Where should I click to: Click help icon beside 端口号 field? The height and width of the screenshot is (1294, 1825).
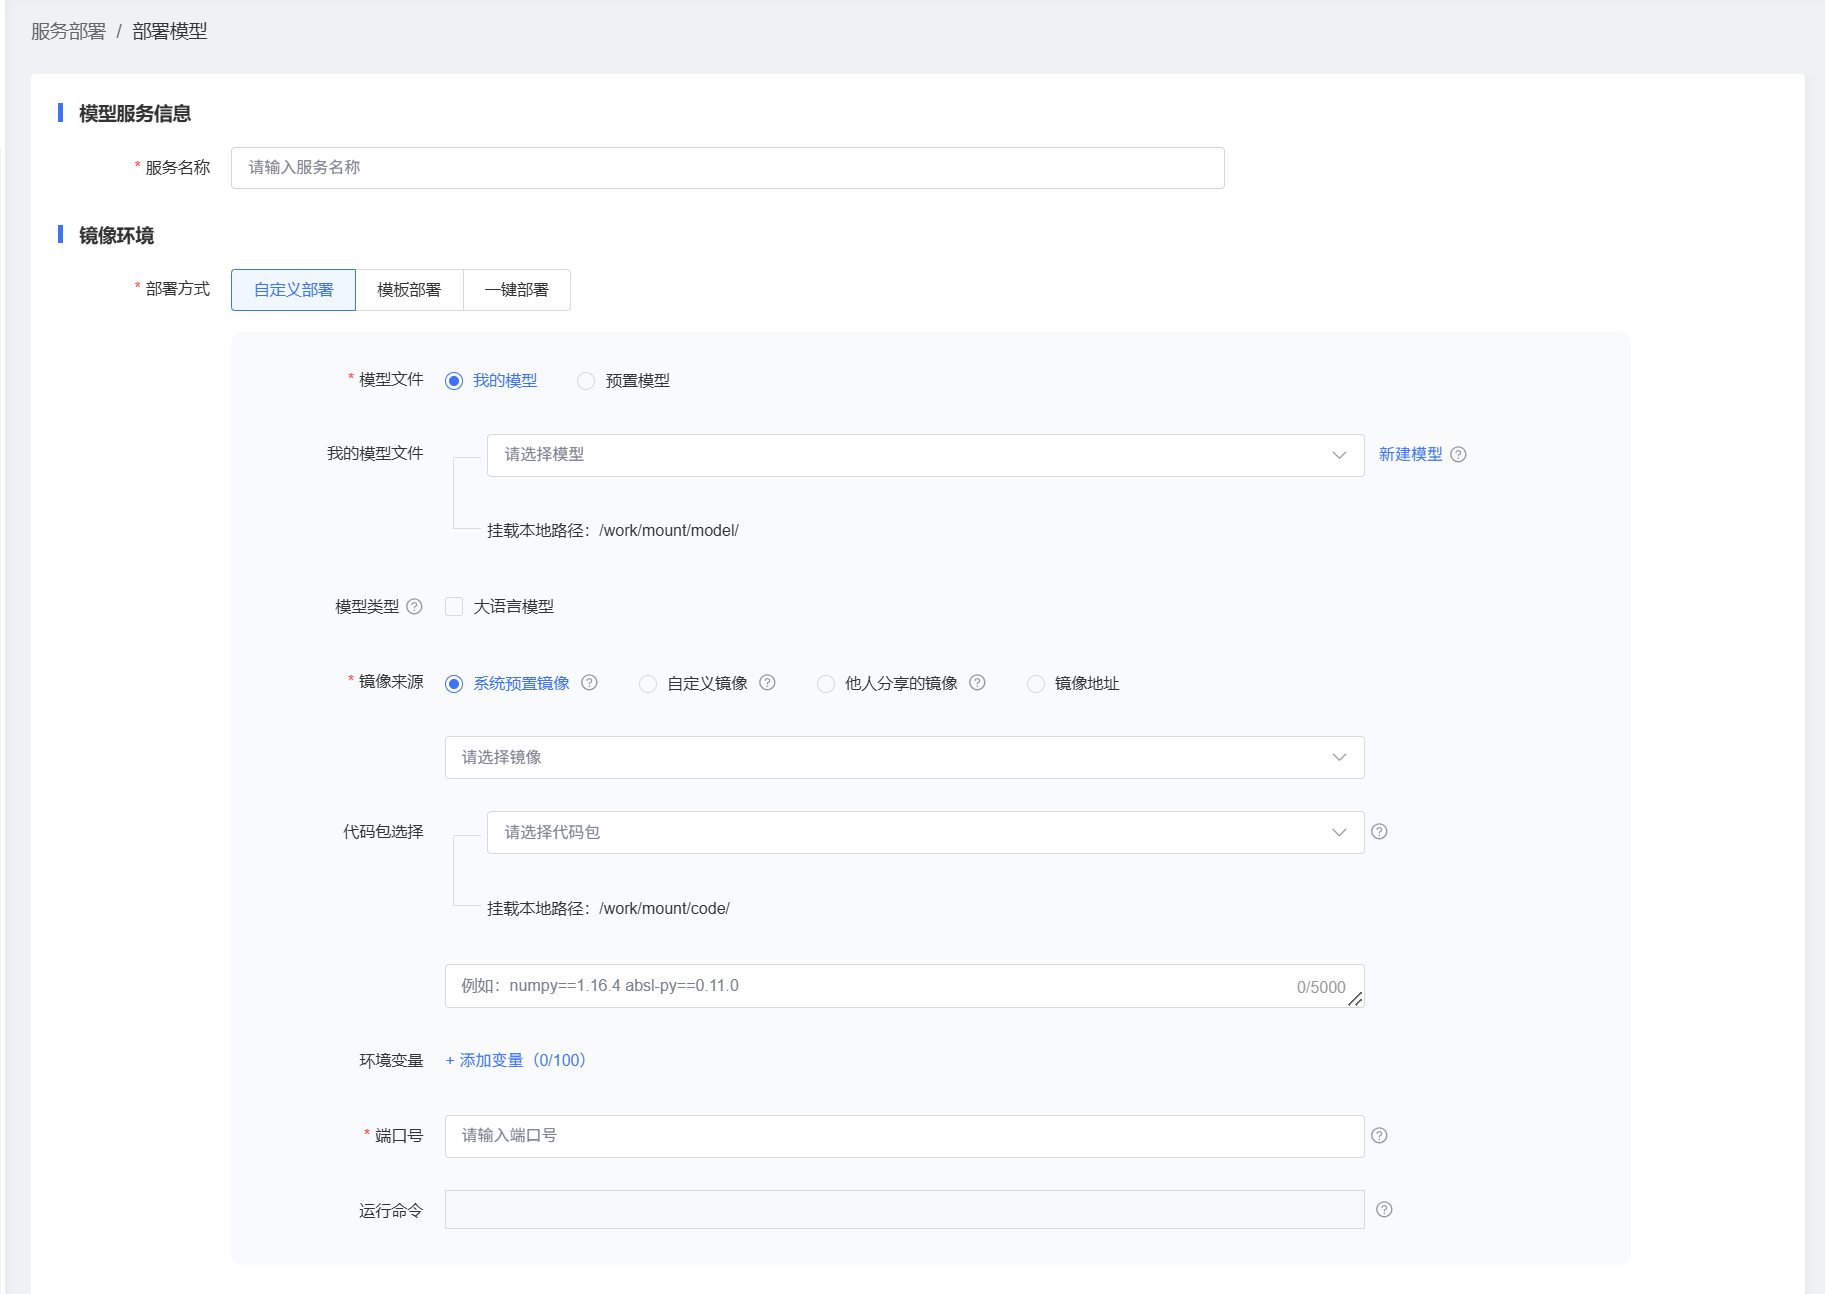(1379, 1136)
